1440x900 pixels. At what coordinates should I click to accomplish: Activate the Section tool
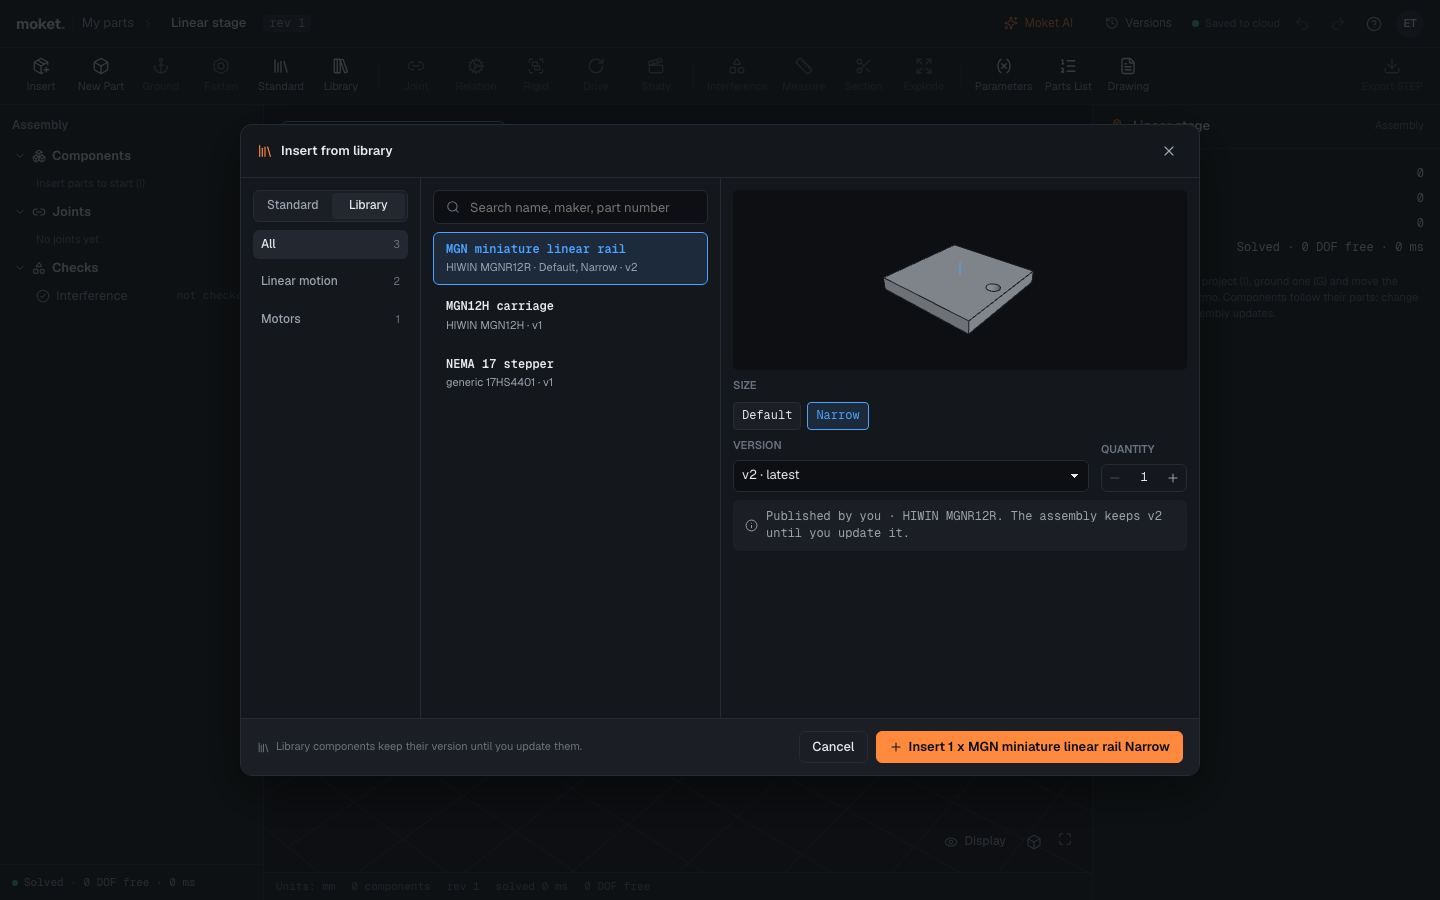864,74
